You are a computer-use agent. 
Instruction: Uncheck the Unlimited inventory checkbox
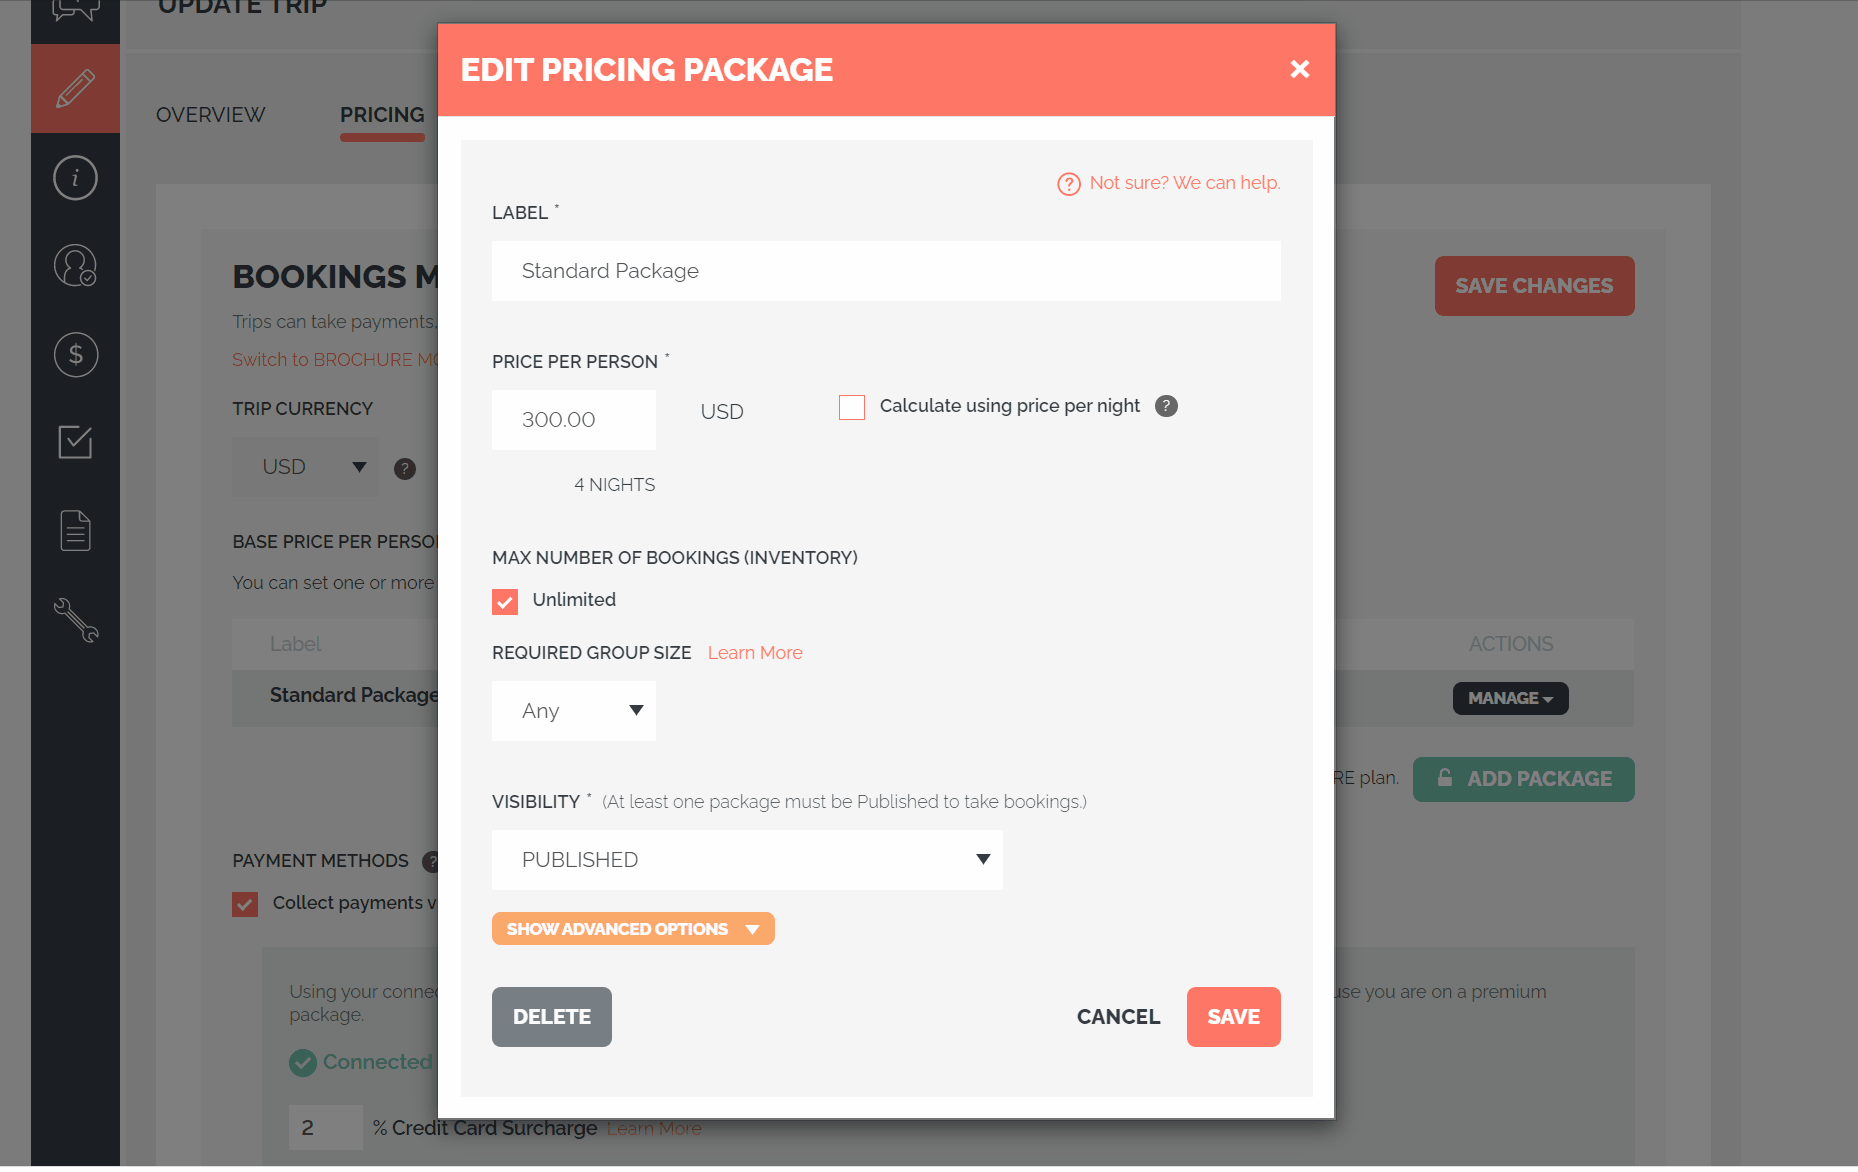[x=505, y=601]
